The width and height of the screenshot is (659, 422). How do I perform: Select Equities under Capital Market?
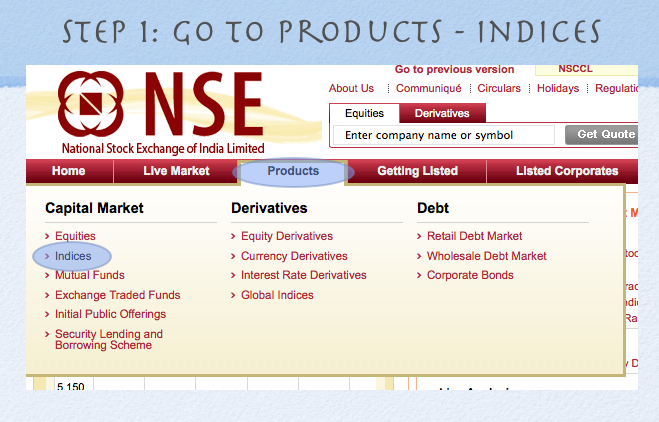(75, 236)
